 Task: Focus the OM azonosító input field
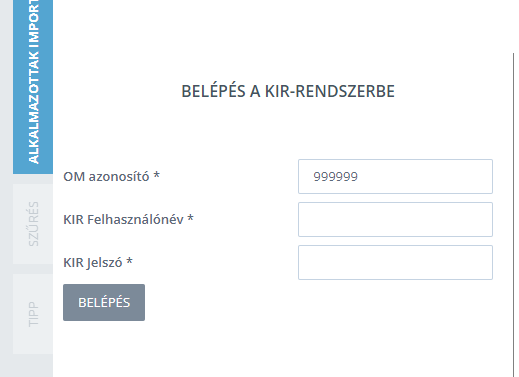pos(395,176)
